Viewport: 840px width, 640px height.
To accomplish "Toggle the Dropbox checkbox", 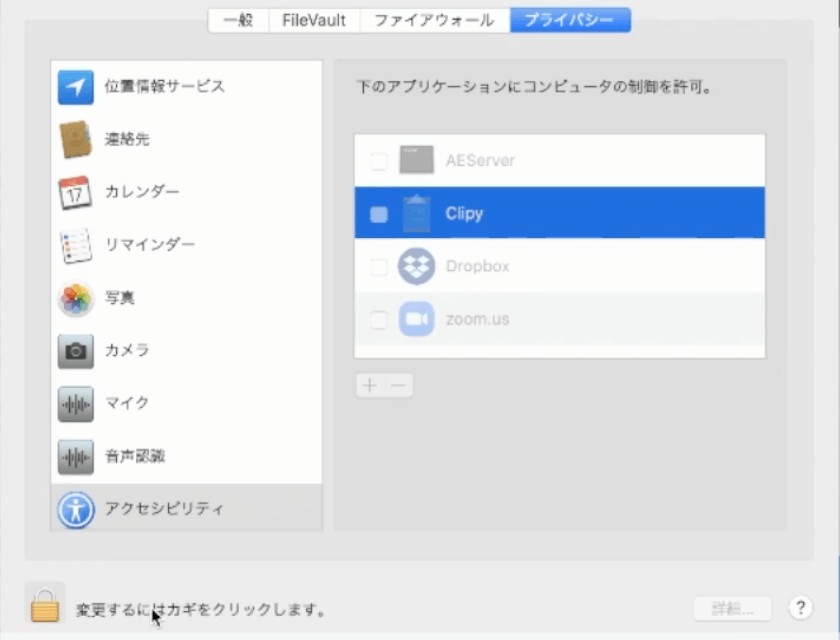I will coord(379,267).
